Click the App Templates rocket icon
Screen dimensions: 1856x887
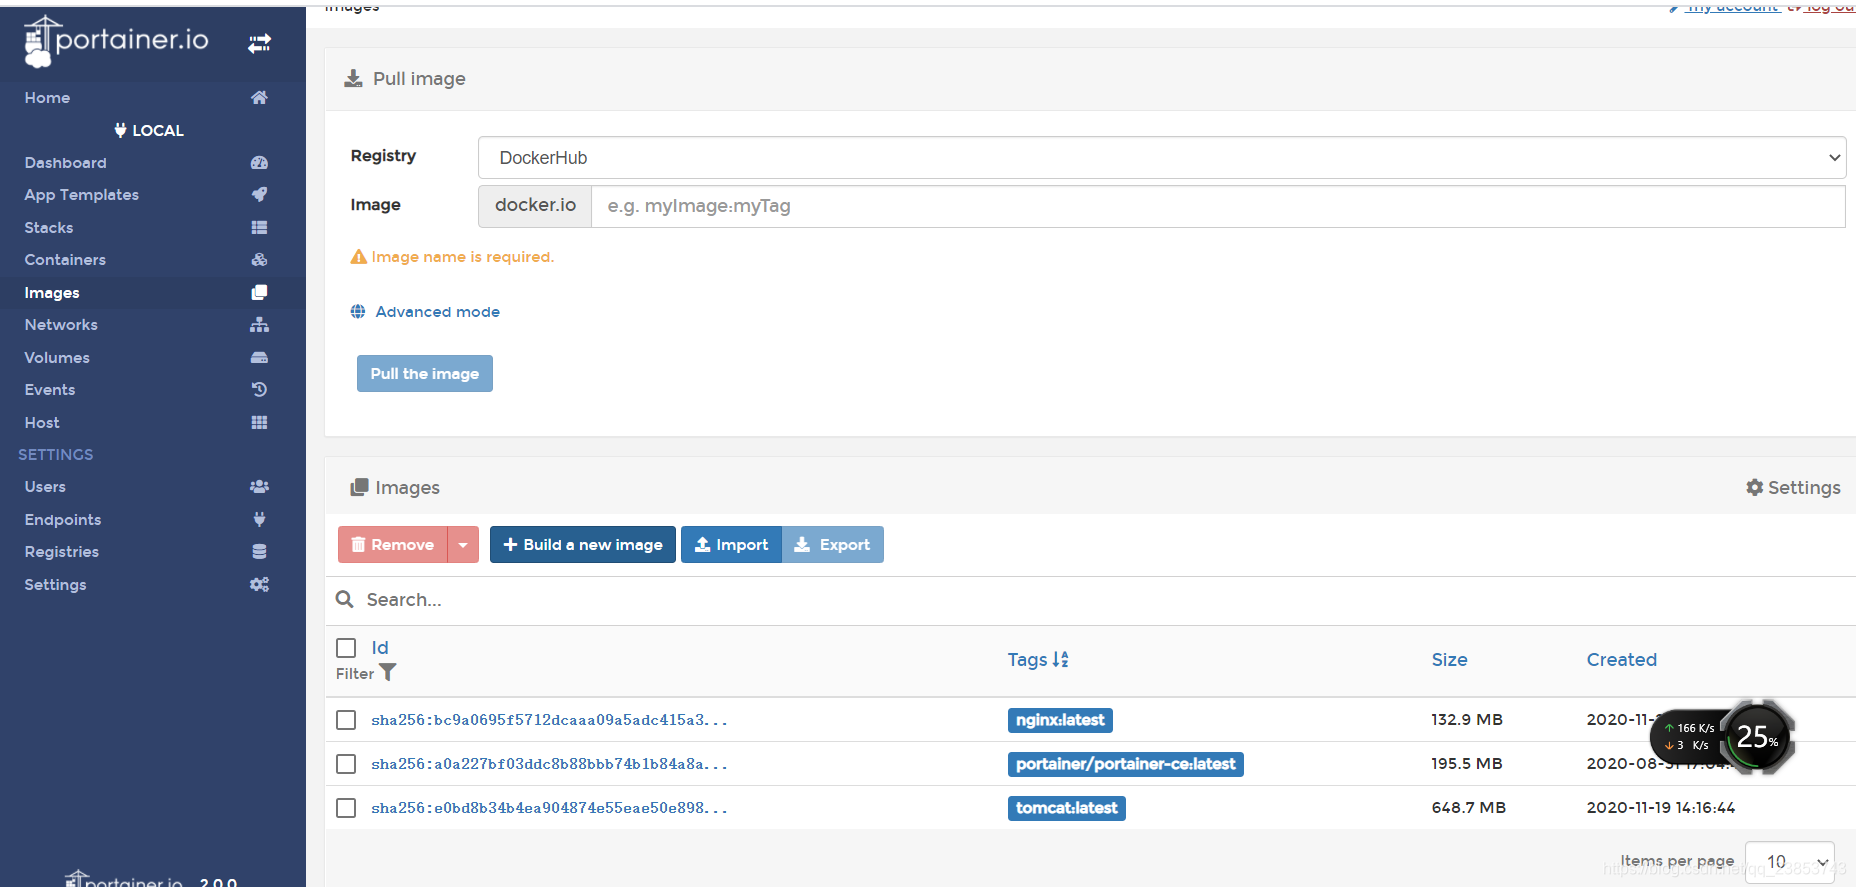point(259,194)
